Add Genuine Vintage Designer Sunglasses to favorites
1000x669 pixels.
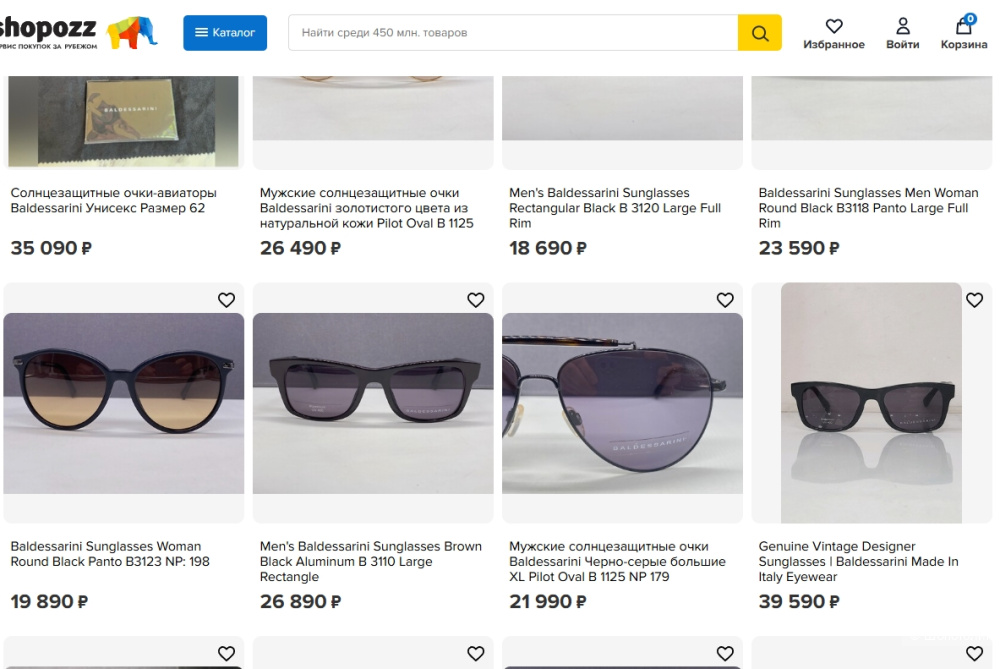974,300
